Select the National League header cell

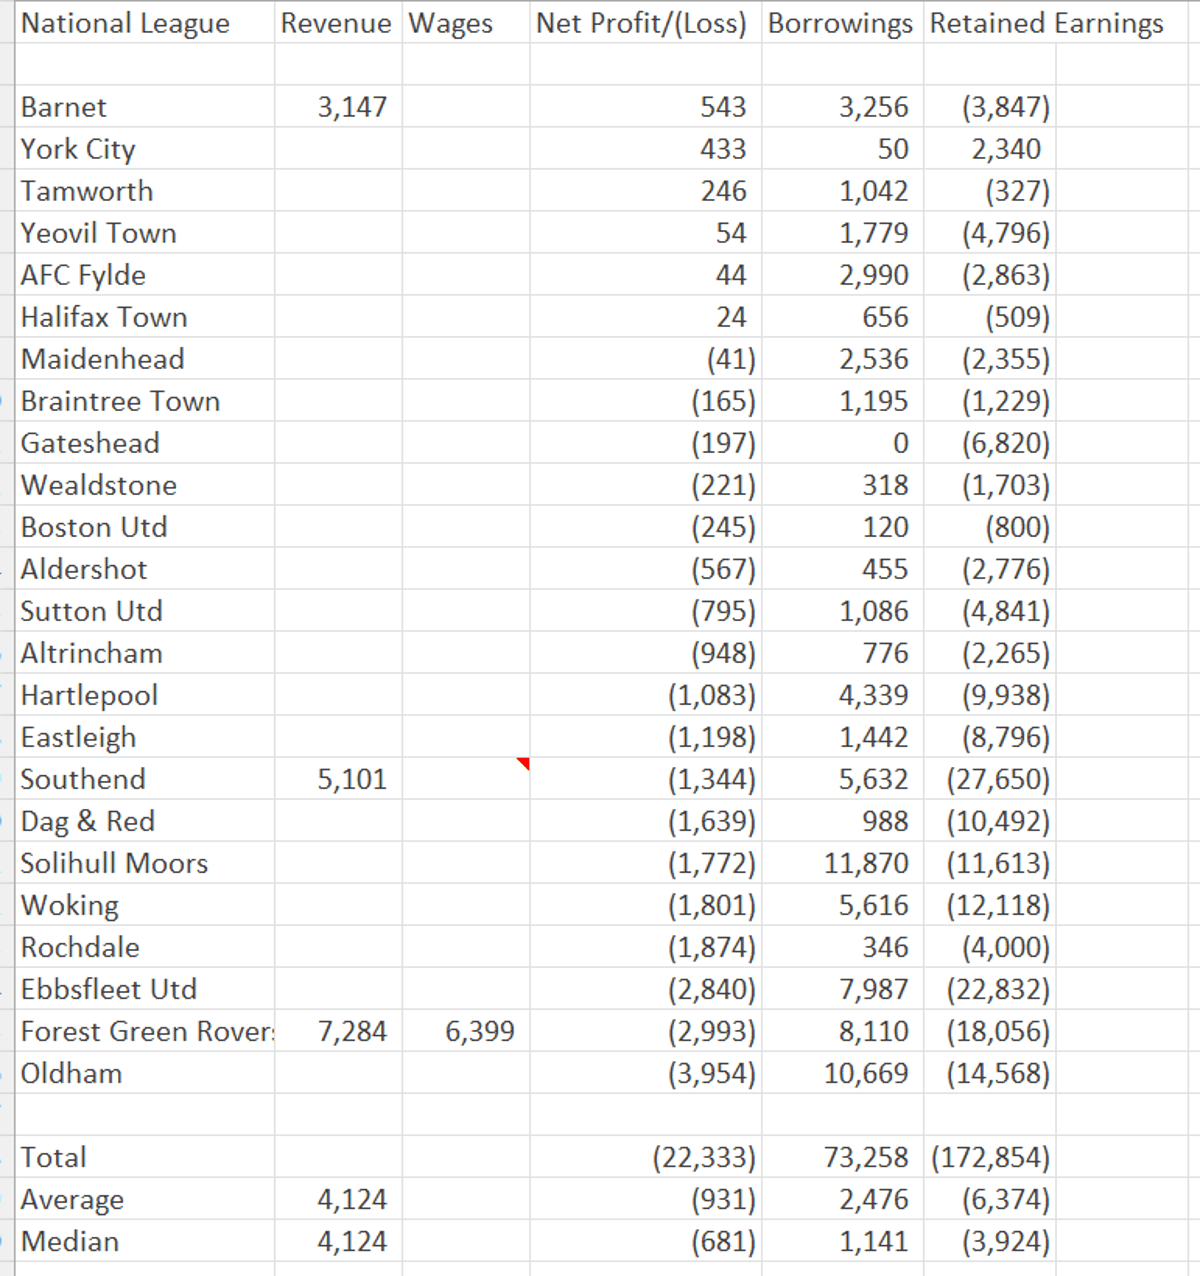coord(146,23)
